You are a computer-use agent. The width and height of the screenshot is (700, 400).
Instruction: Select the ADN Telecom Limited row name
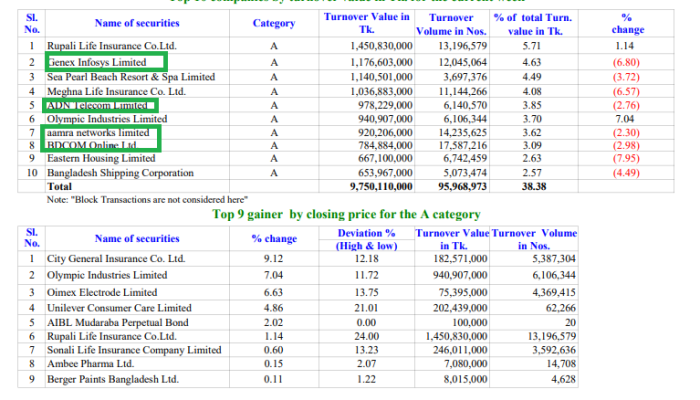point(97,105)
